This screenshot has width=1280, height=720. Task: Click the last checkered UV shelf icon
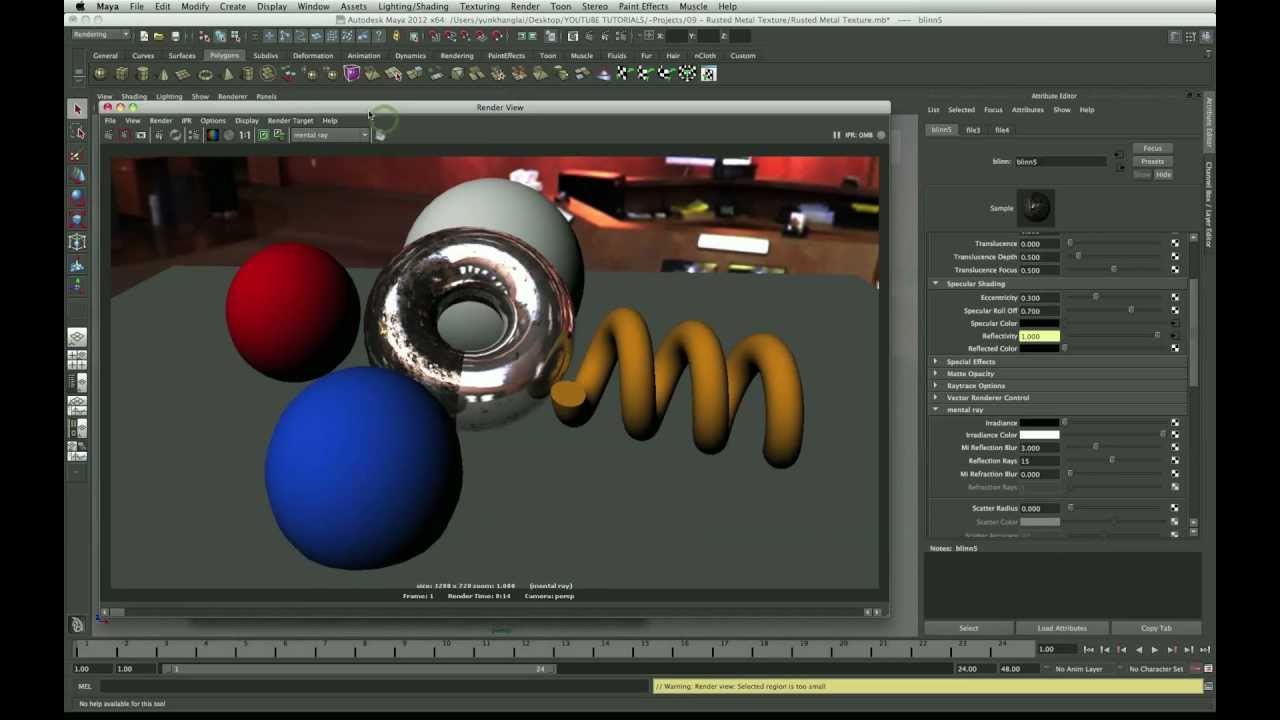pos(708,74)
